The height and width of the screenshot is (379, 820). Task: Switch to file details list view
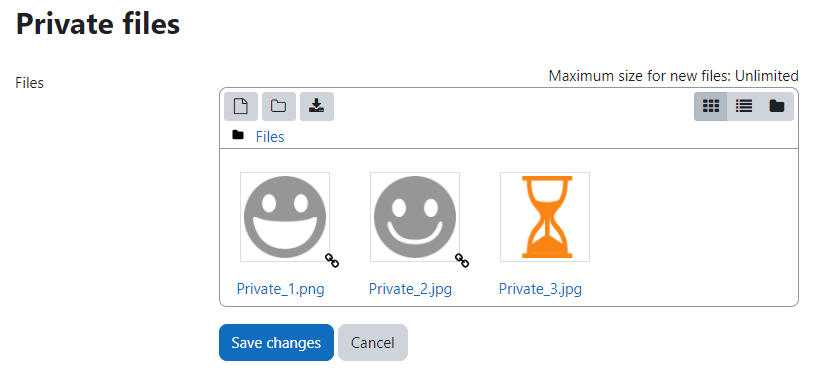pos(744,106)
